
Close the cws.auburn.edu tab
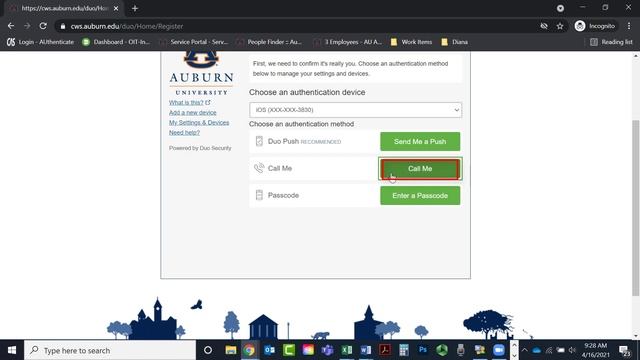tap(116, 8)
